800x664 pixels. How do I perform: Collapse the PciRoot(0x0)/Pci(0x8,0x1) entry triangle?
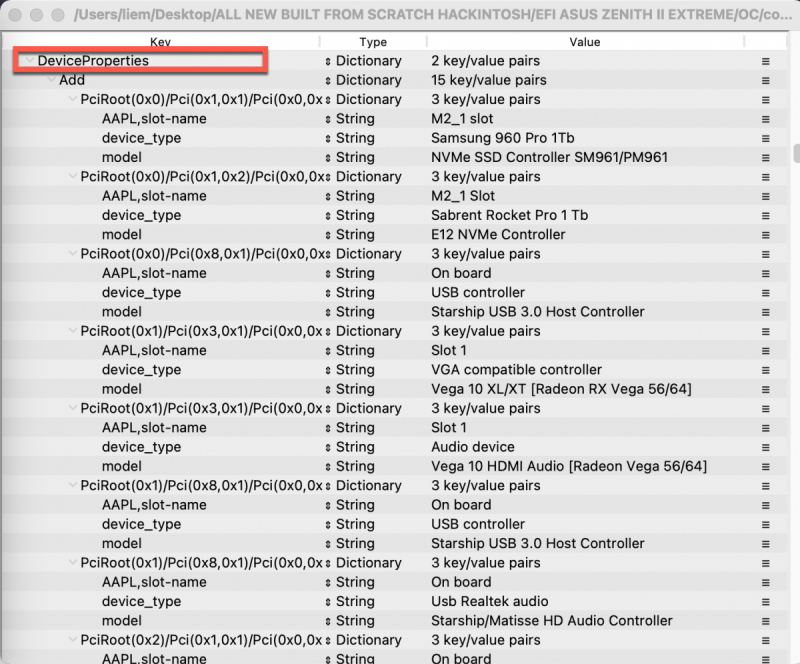tap(72, 253)
